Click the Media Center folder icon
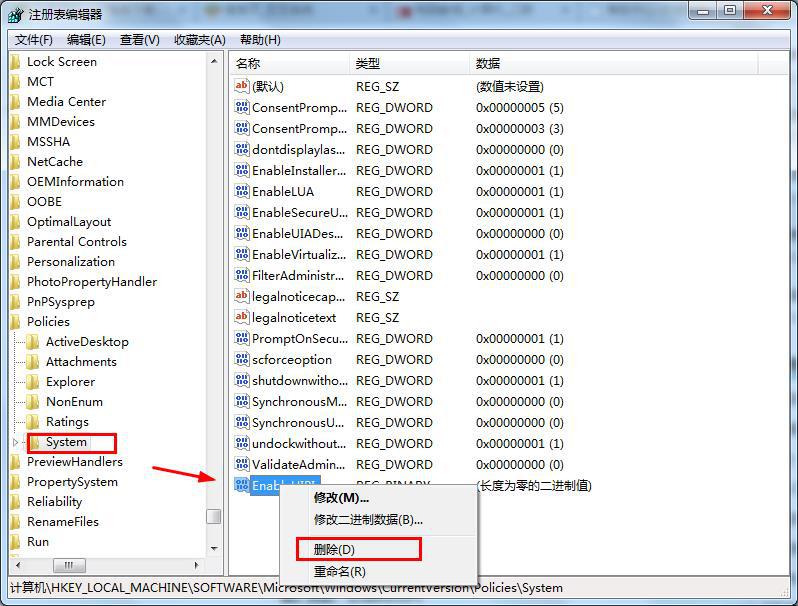 pos(15,102)
